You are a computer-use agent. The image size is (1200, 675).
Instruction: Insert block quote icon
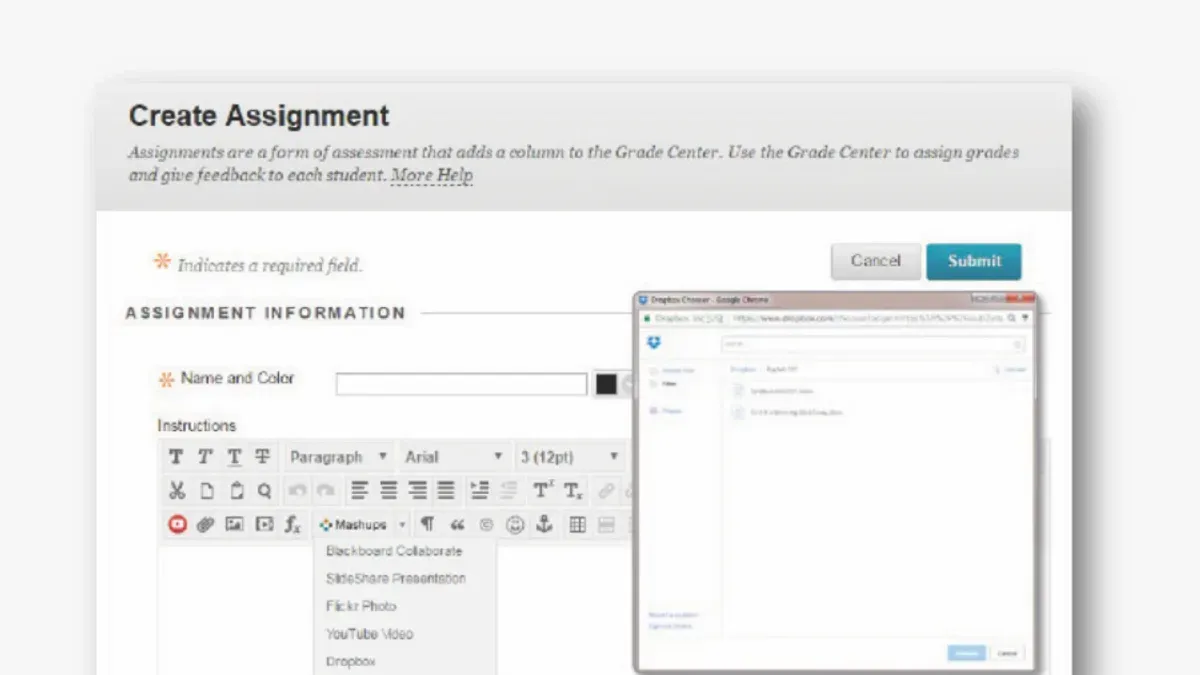(457, 525)
